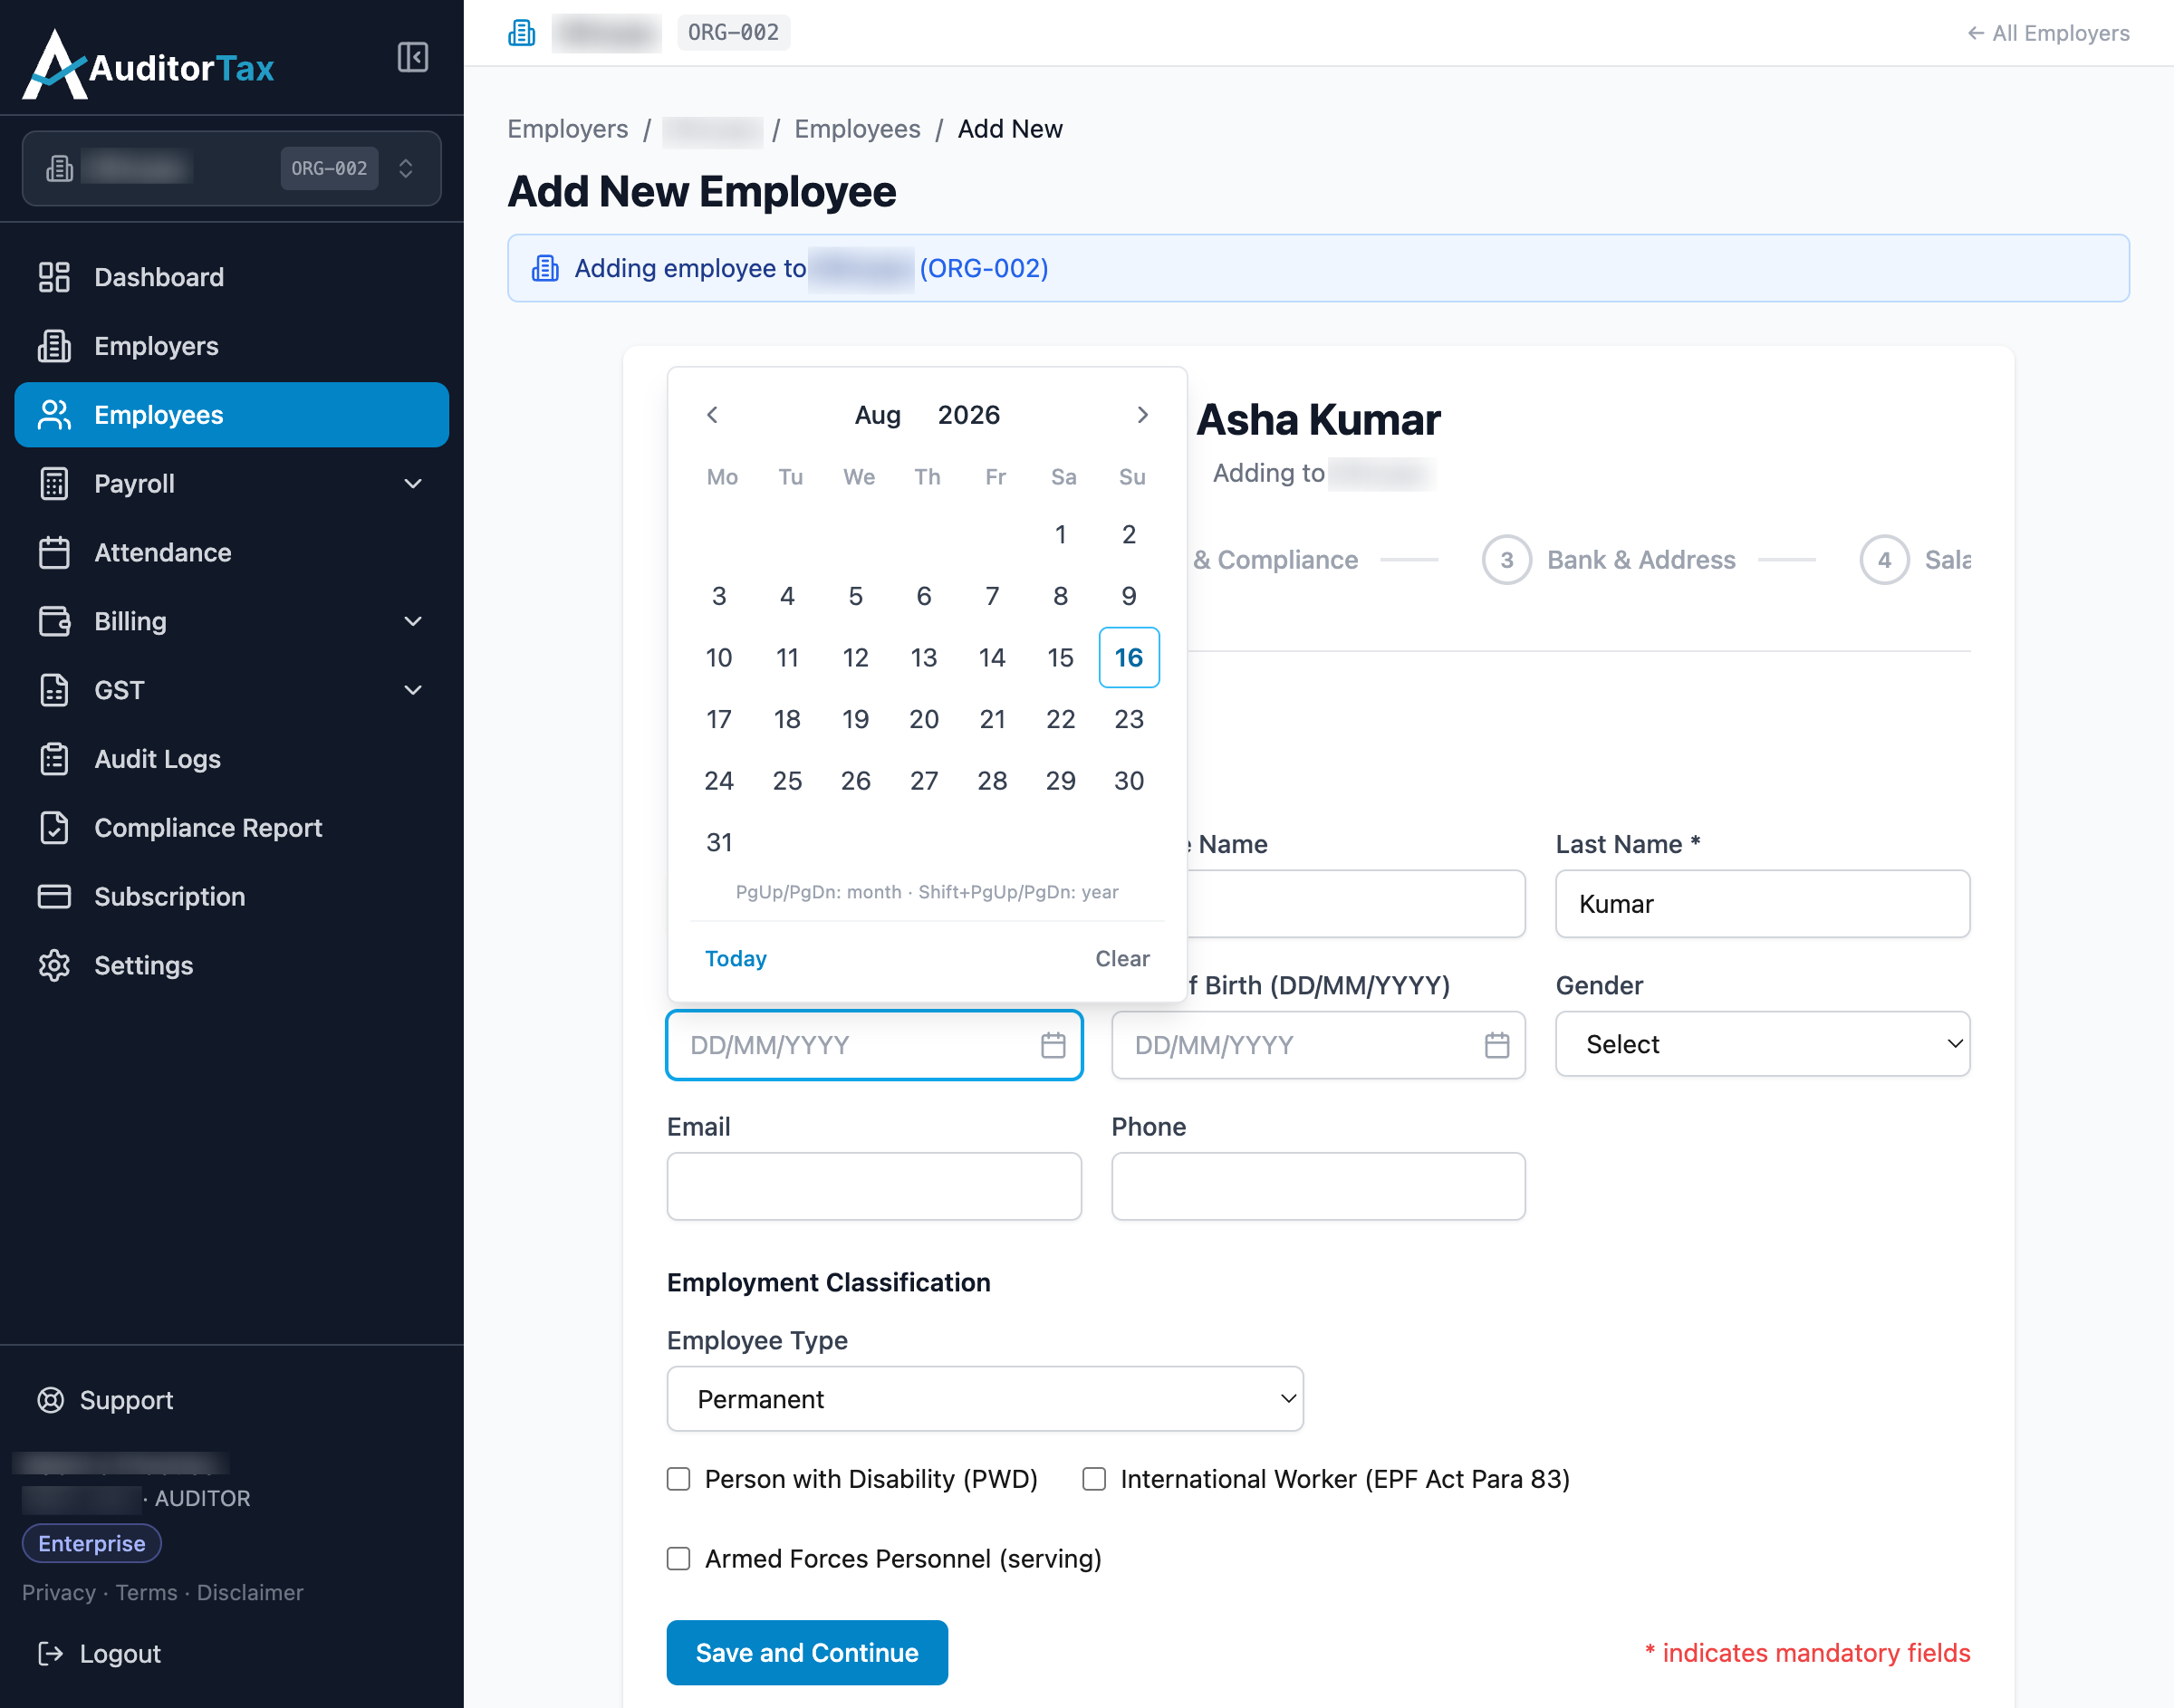The height and width of the screenshot is (1708, 2174).
Task: Open the Compliance Report page
Action: point(231,828)
